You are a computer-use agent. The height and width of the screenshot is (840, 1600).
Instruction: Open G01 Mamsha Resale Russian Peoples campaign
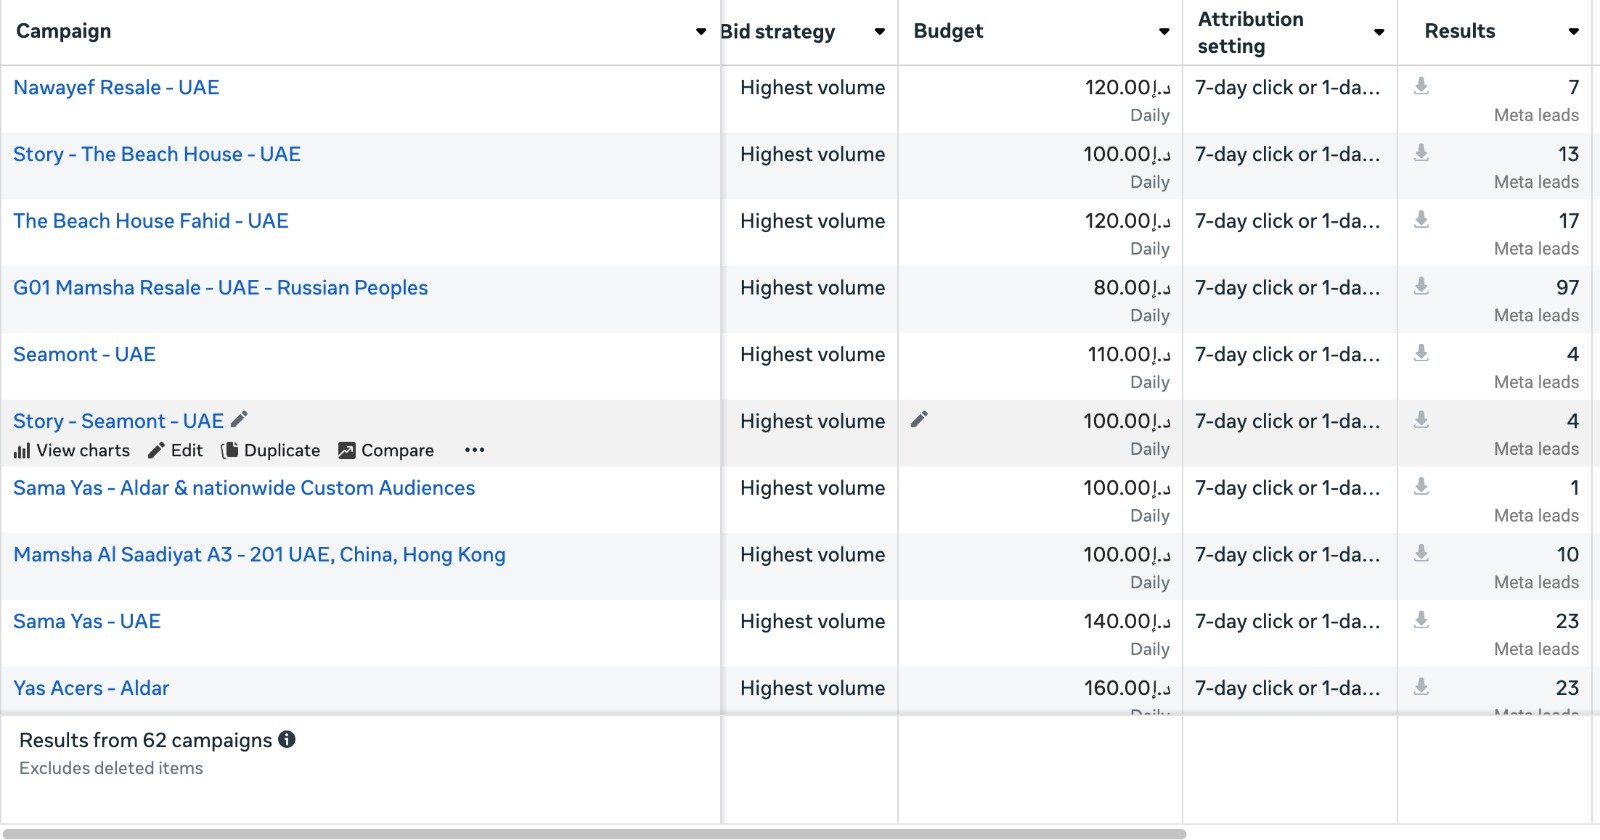pos(220,288)
